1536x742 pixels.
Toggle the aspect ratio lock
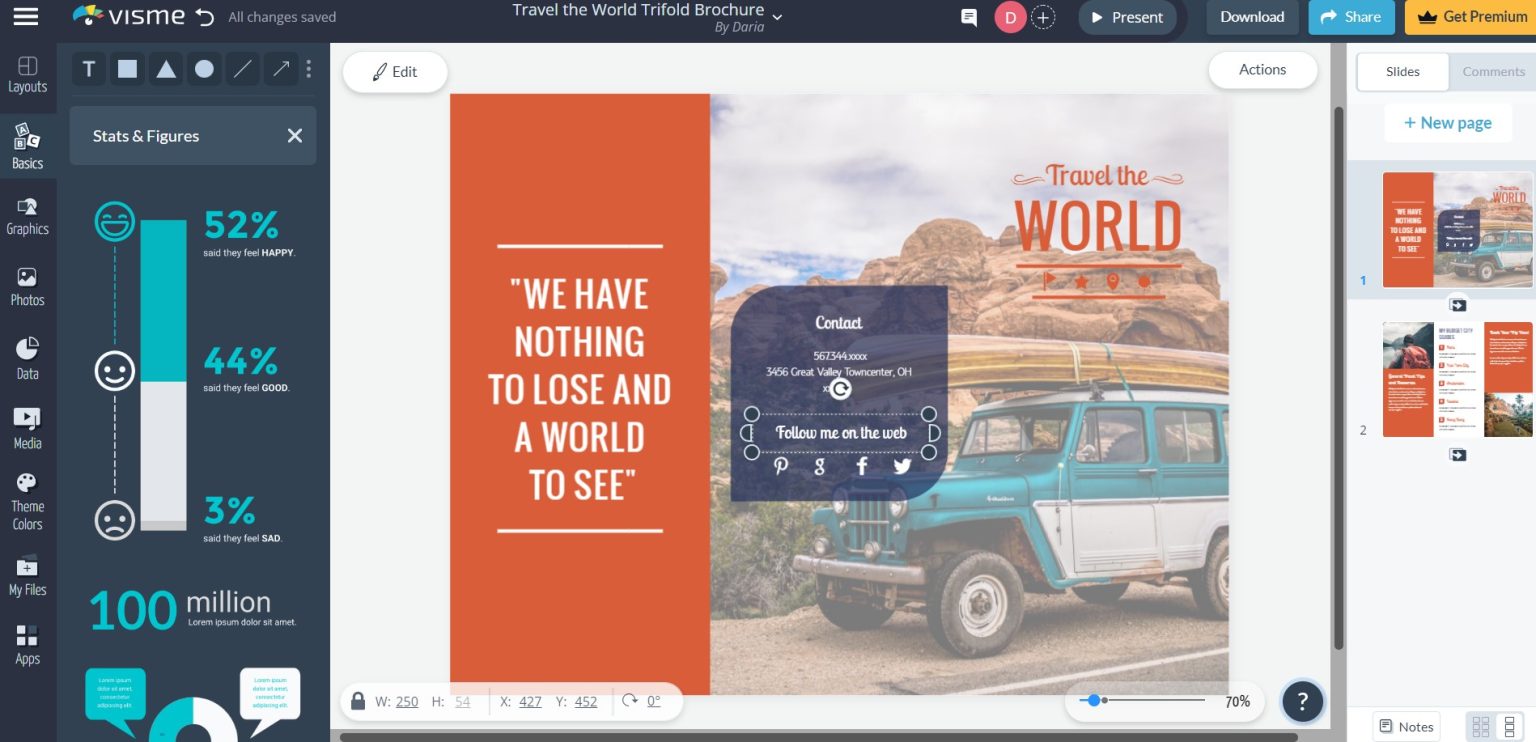tap(358, 701)
